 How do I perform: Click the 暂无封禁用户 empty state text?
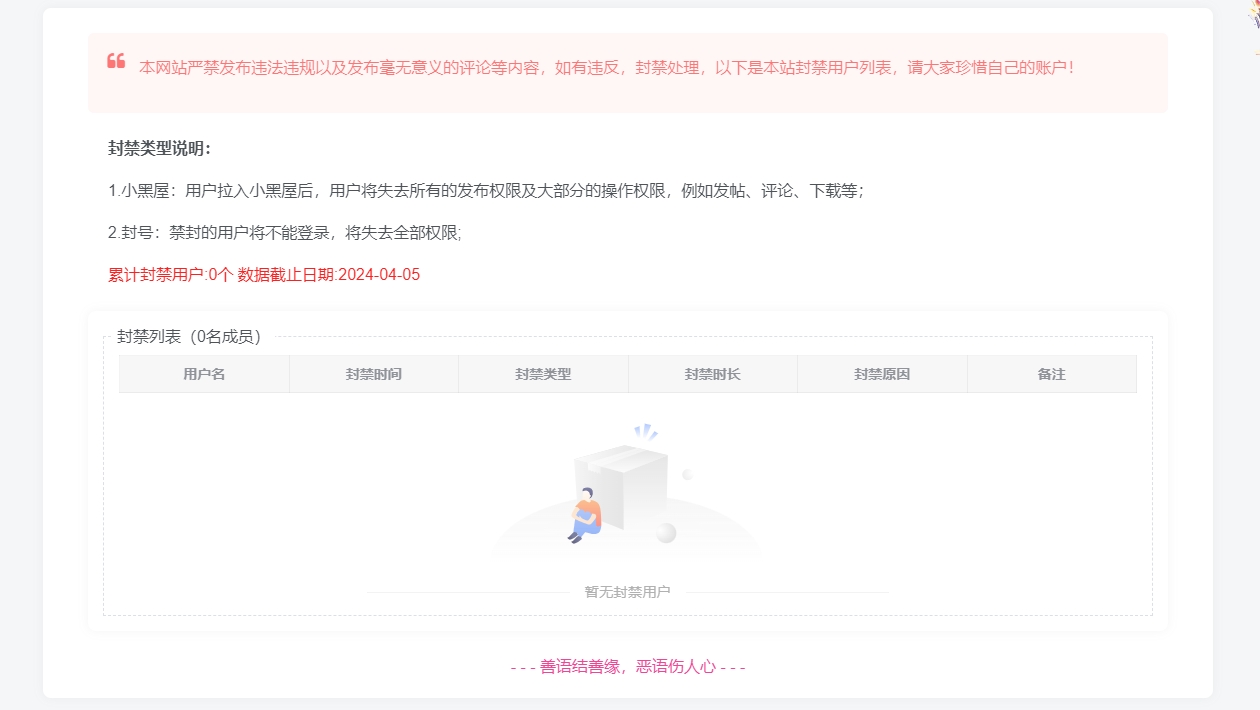629,591
